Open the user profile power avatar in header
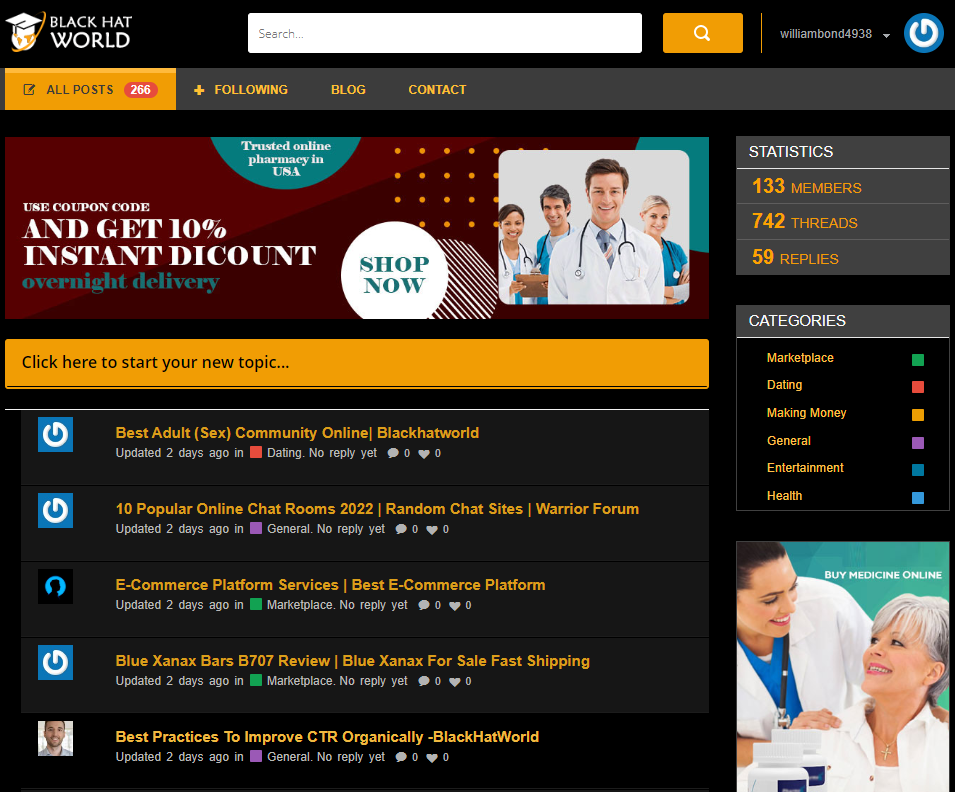Viewport: 955px width, 792px height. tap(923, 33)
